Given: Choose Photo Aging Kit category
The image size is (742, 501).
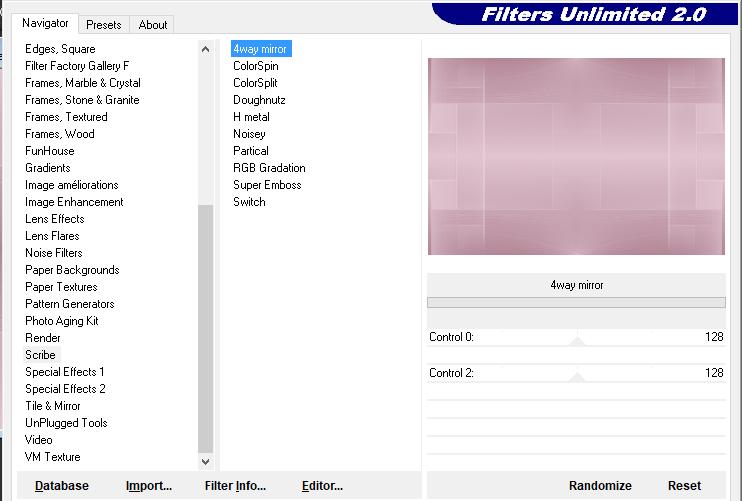Looking at the screenshot, I should click(62, 321).
